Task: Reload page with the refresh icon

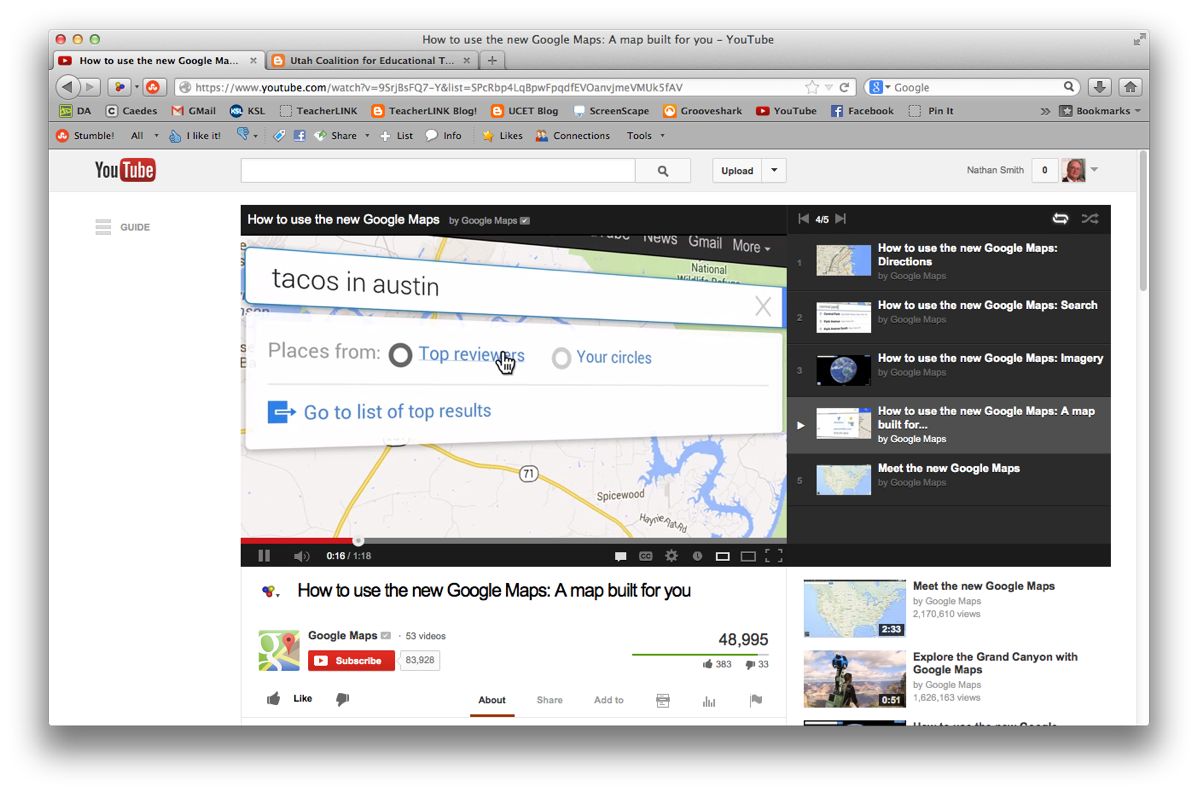Action: [x=844, y=87]
